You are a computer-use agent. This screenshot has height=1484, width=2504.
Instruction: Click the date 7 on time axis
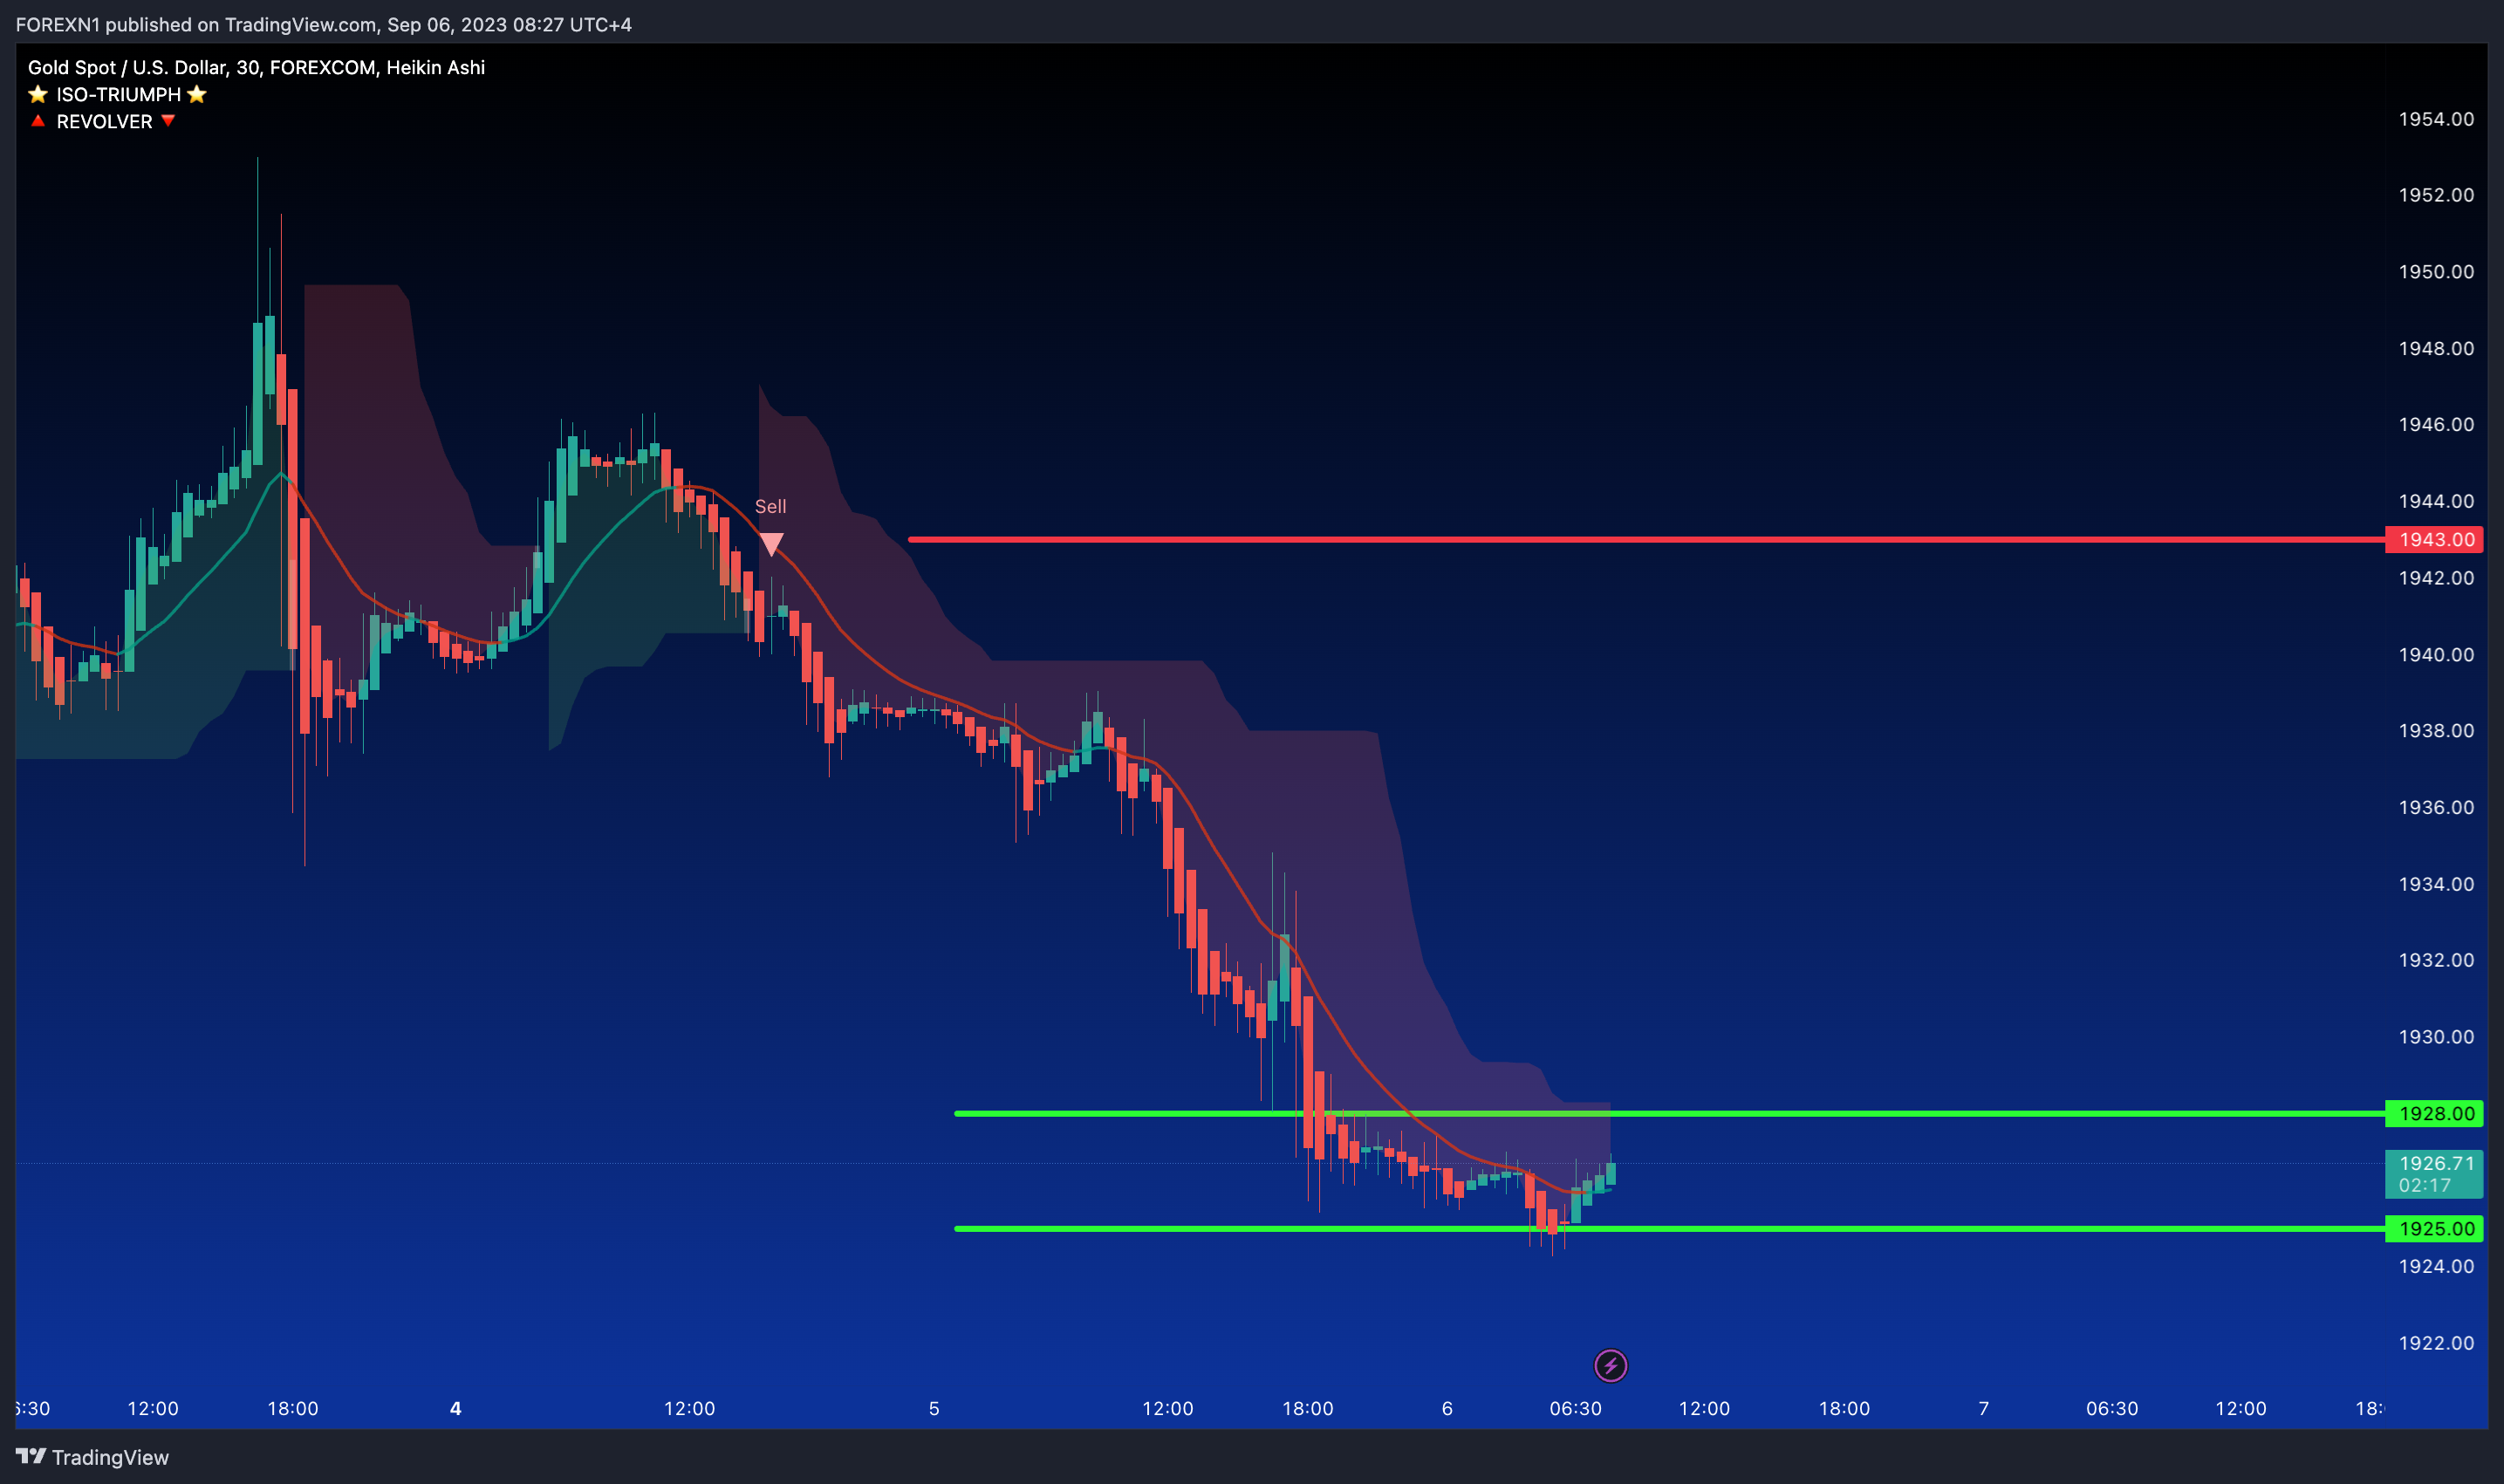[1984, 1408]
